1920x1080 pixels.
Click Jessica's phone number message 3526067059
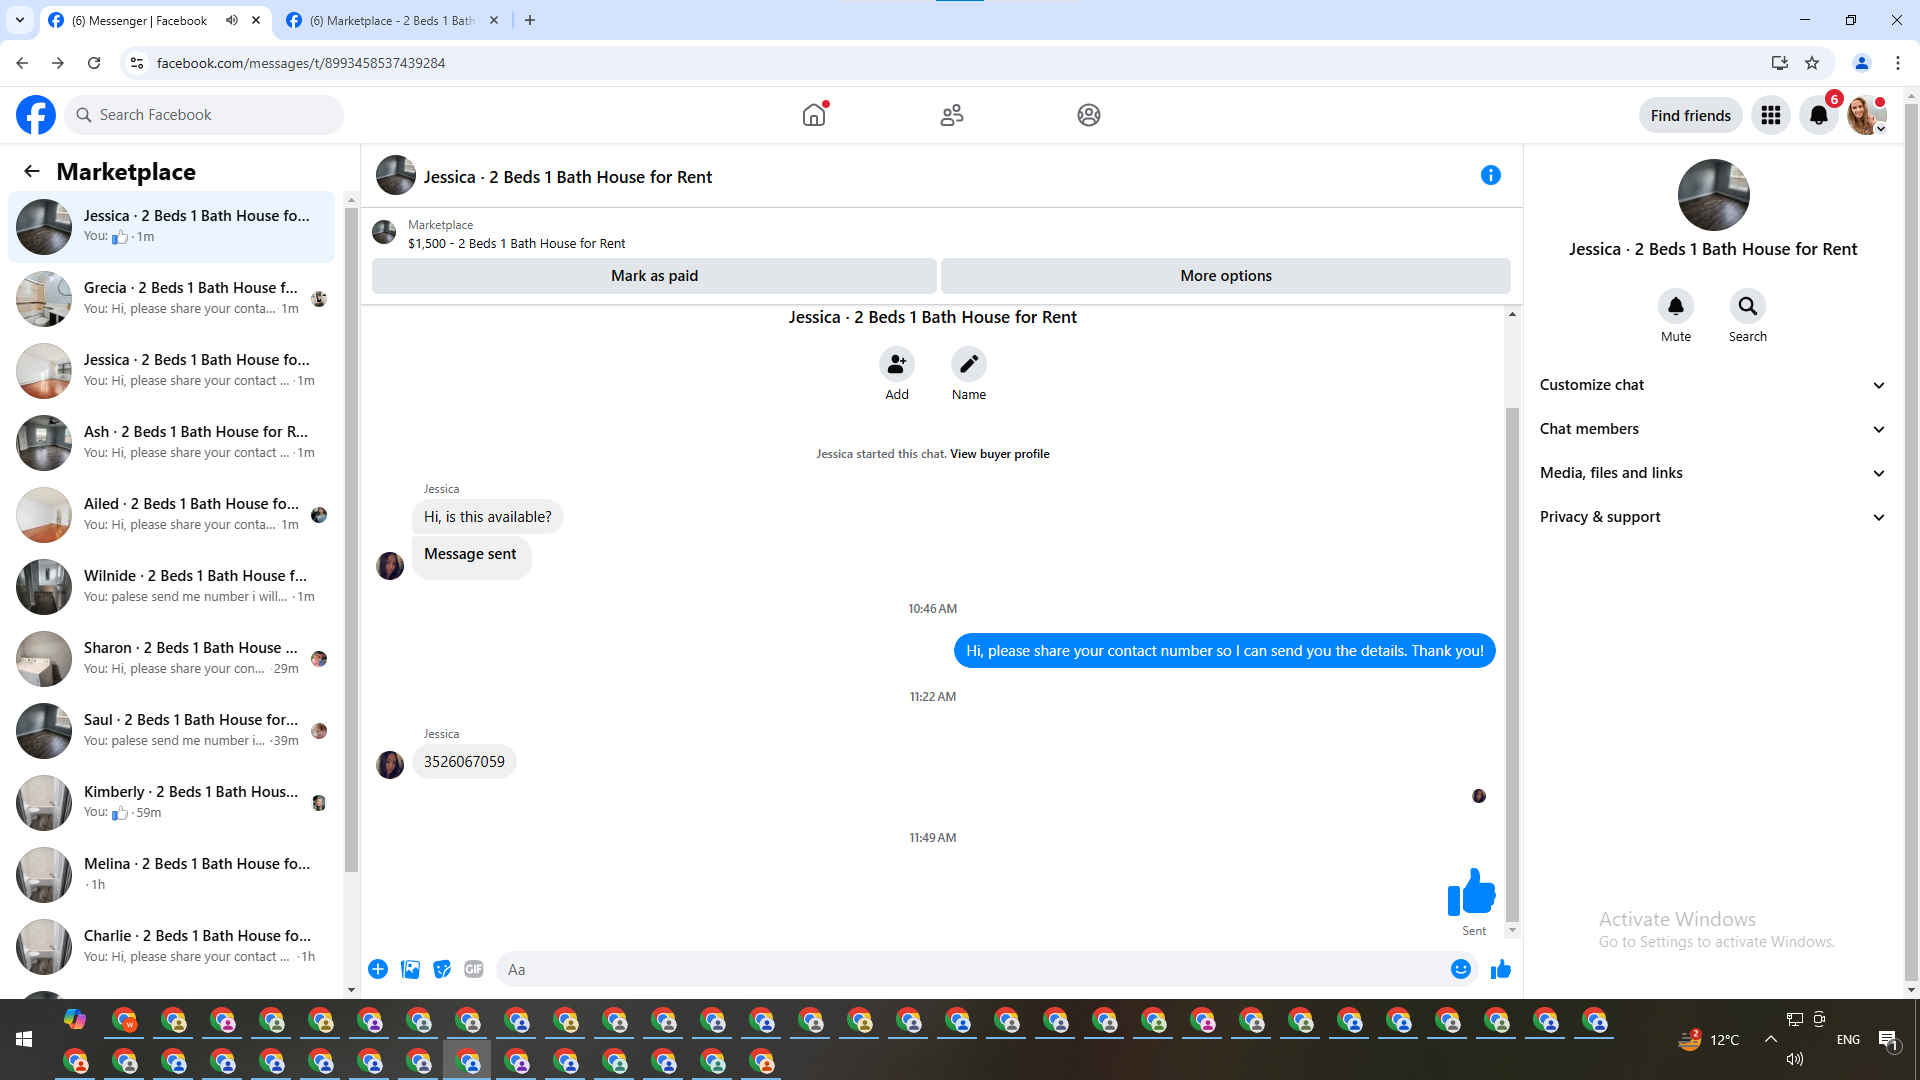point(464,762)
